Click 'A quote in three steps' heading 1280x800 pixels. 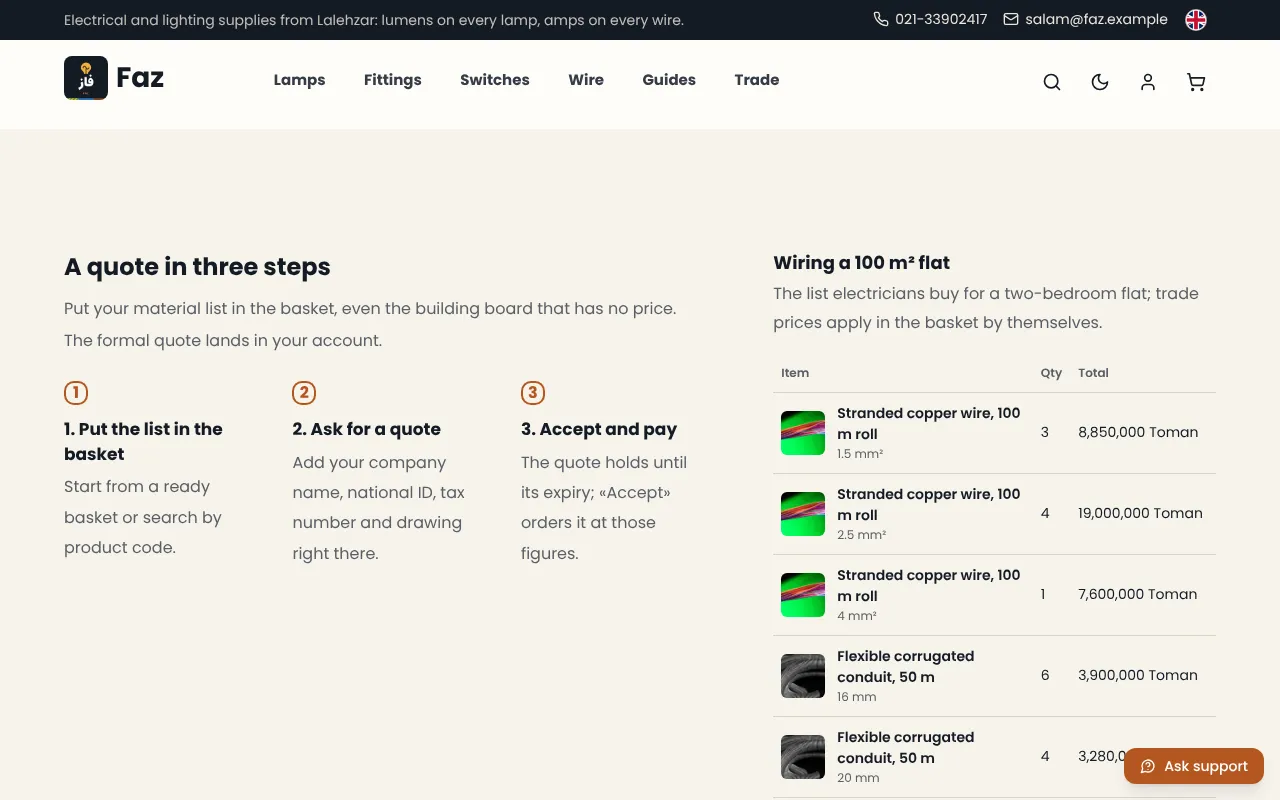click(x=197, y=267)
